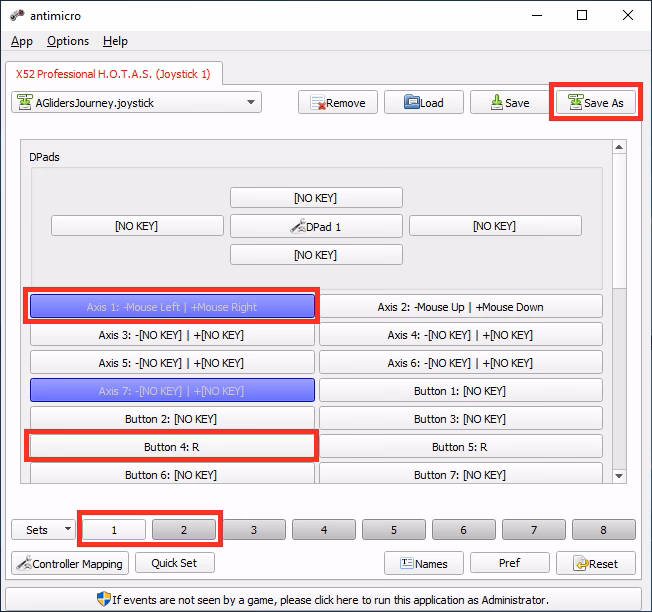Open Axis 5 mapping
Image resolution: width=652 pixels, height=612 pixels.
(172, 363)
